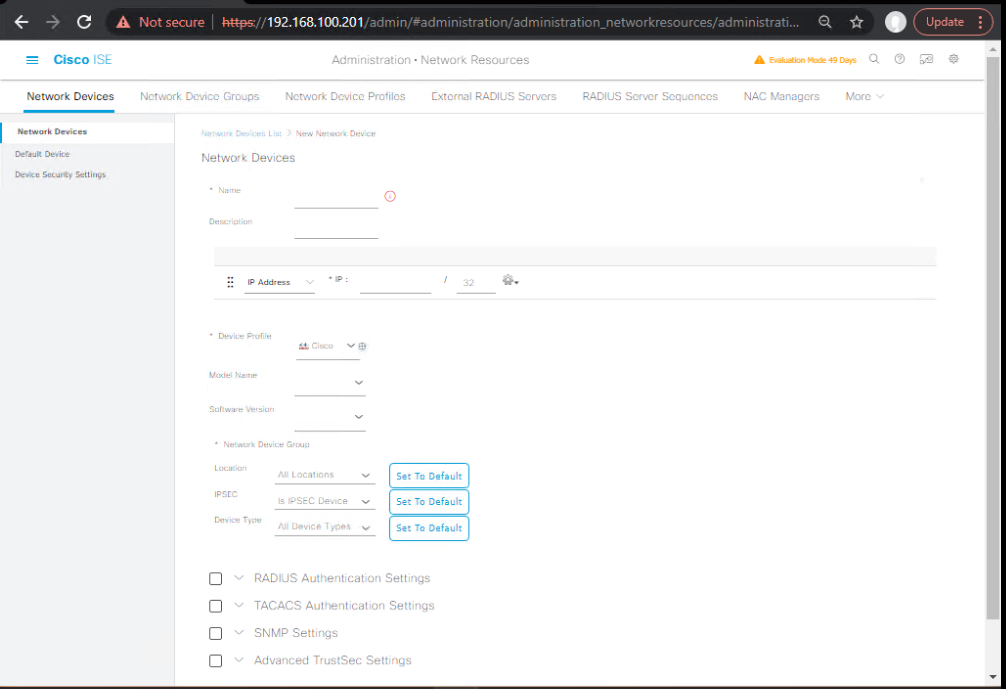Open the IP row gear actions menu

pyautogui.click(x=511, y=280)
